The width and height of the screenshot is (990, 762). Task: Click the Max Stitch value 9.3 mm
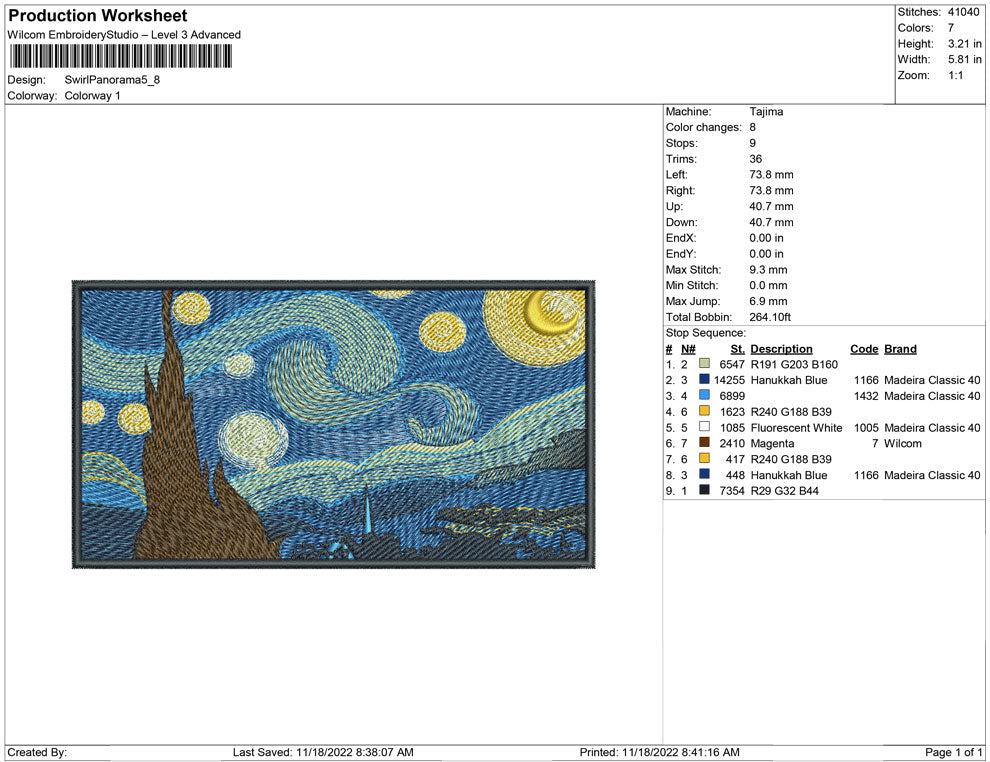point(768,270)
